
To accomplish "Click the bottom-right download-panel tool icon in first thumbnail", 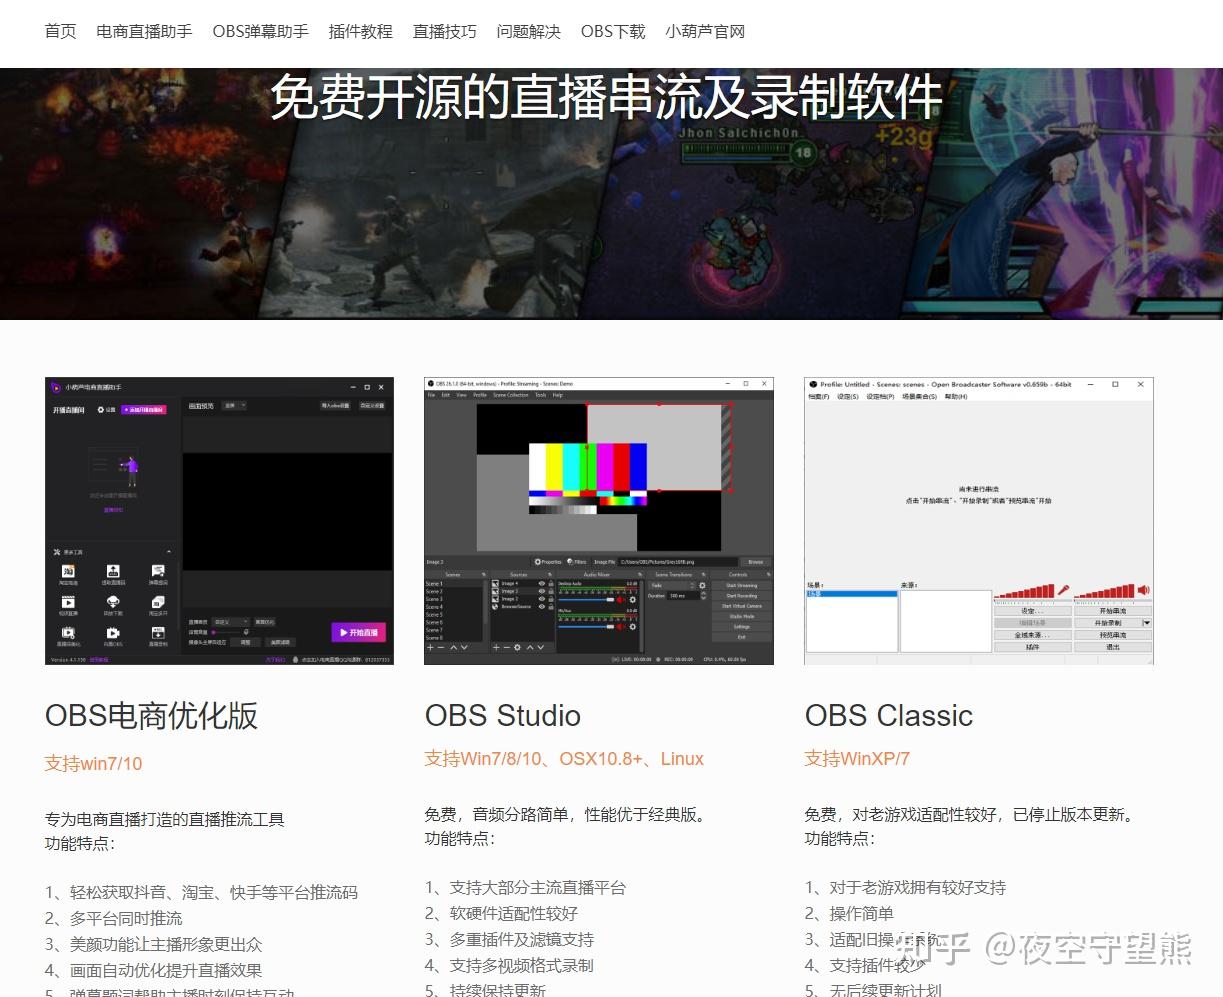I will coord(158,633).
